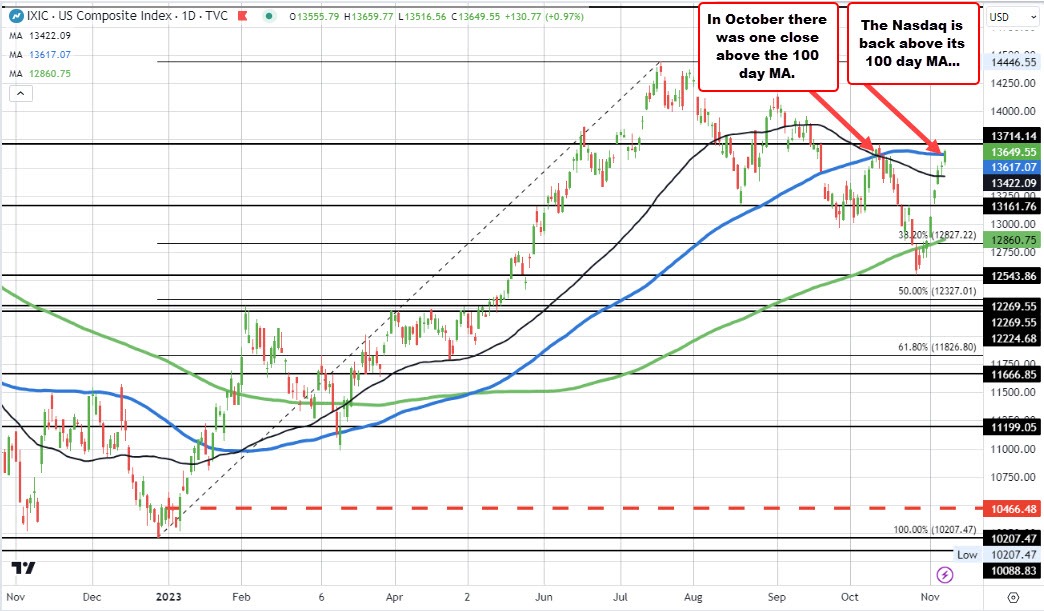
Task: Click the 2023 label on the time axis
Action: pyautogui.click(x=168, y=597)
